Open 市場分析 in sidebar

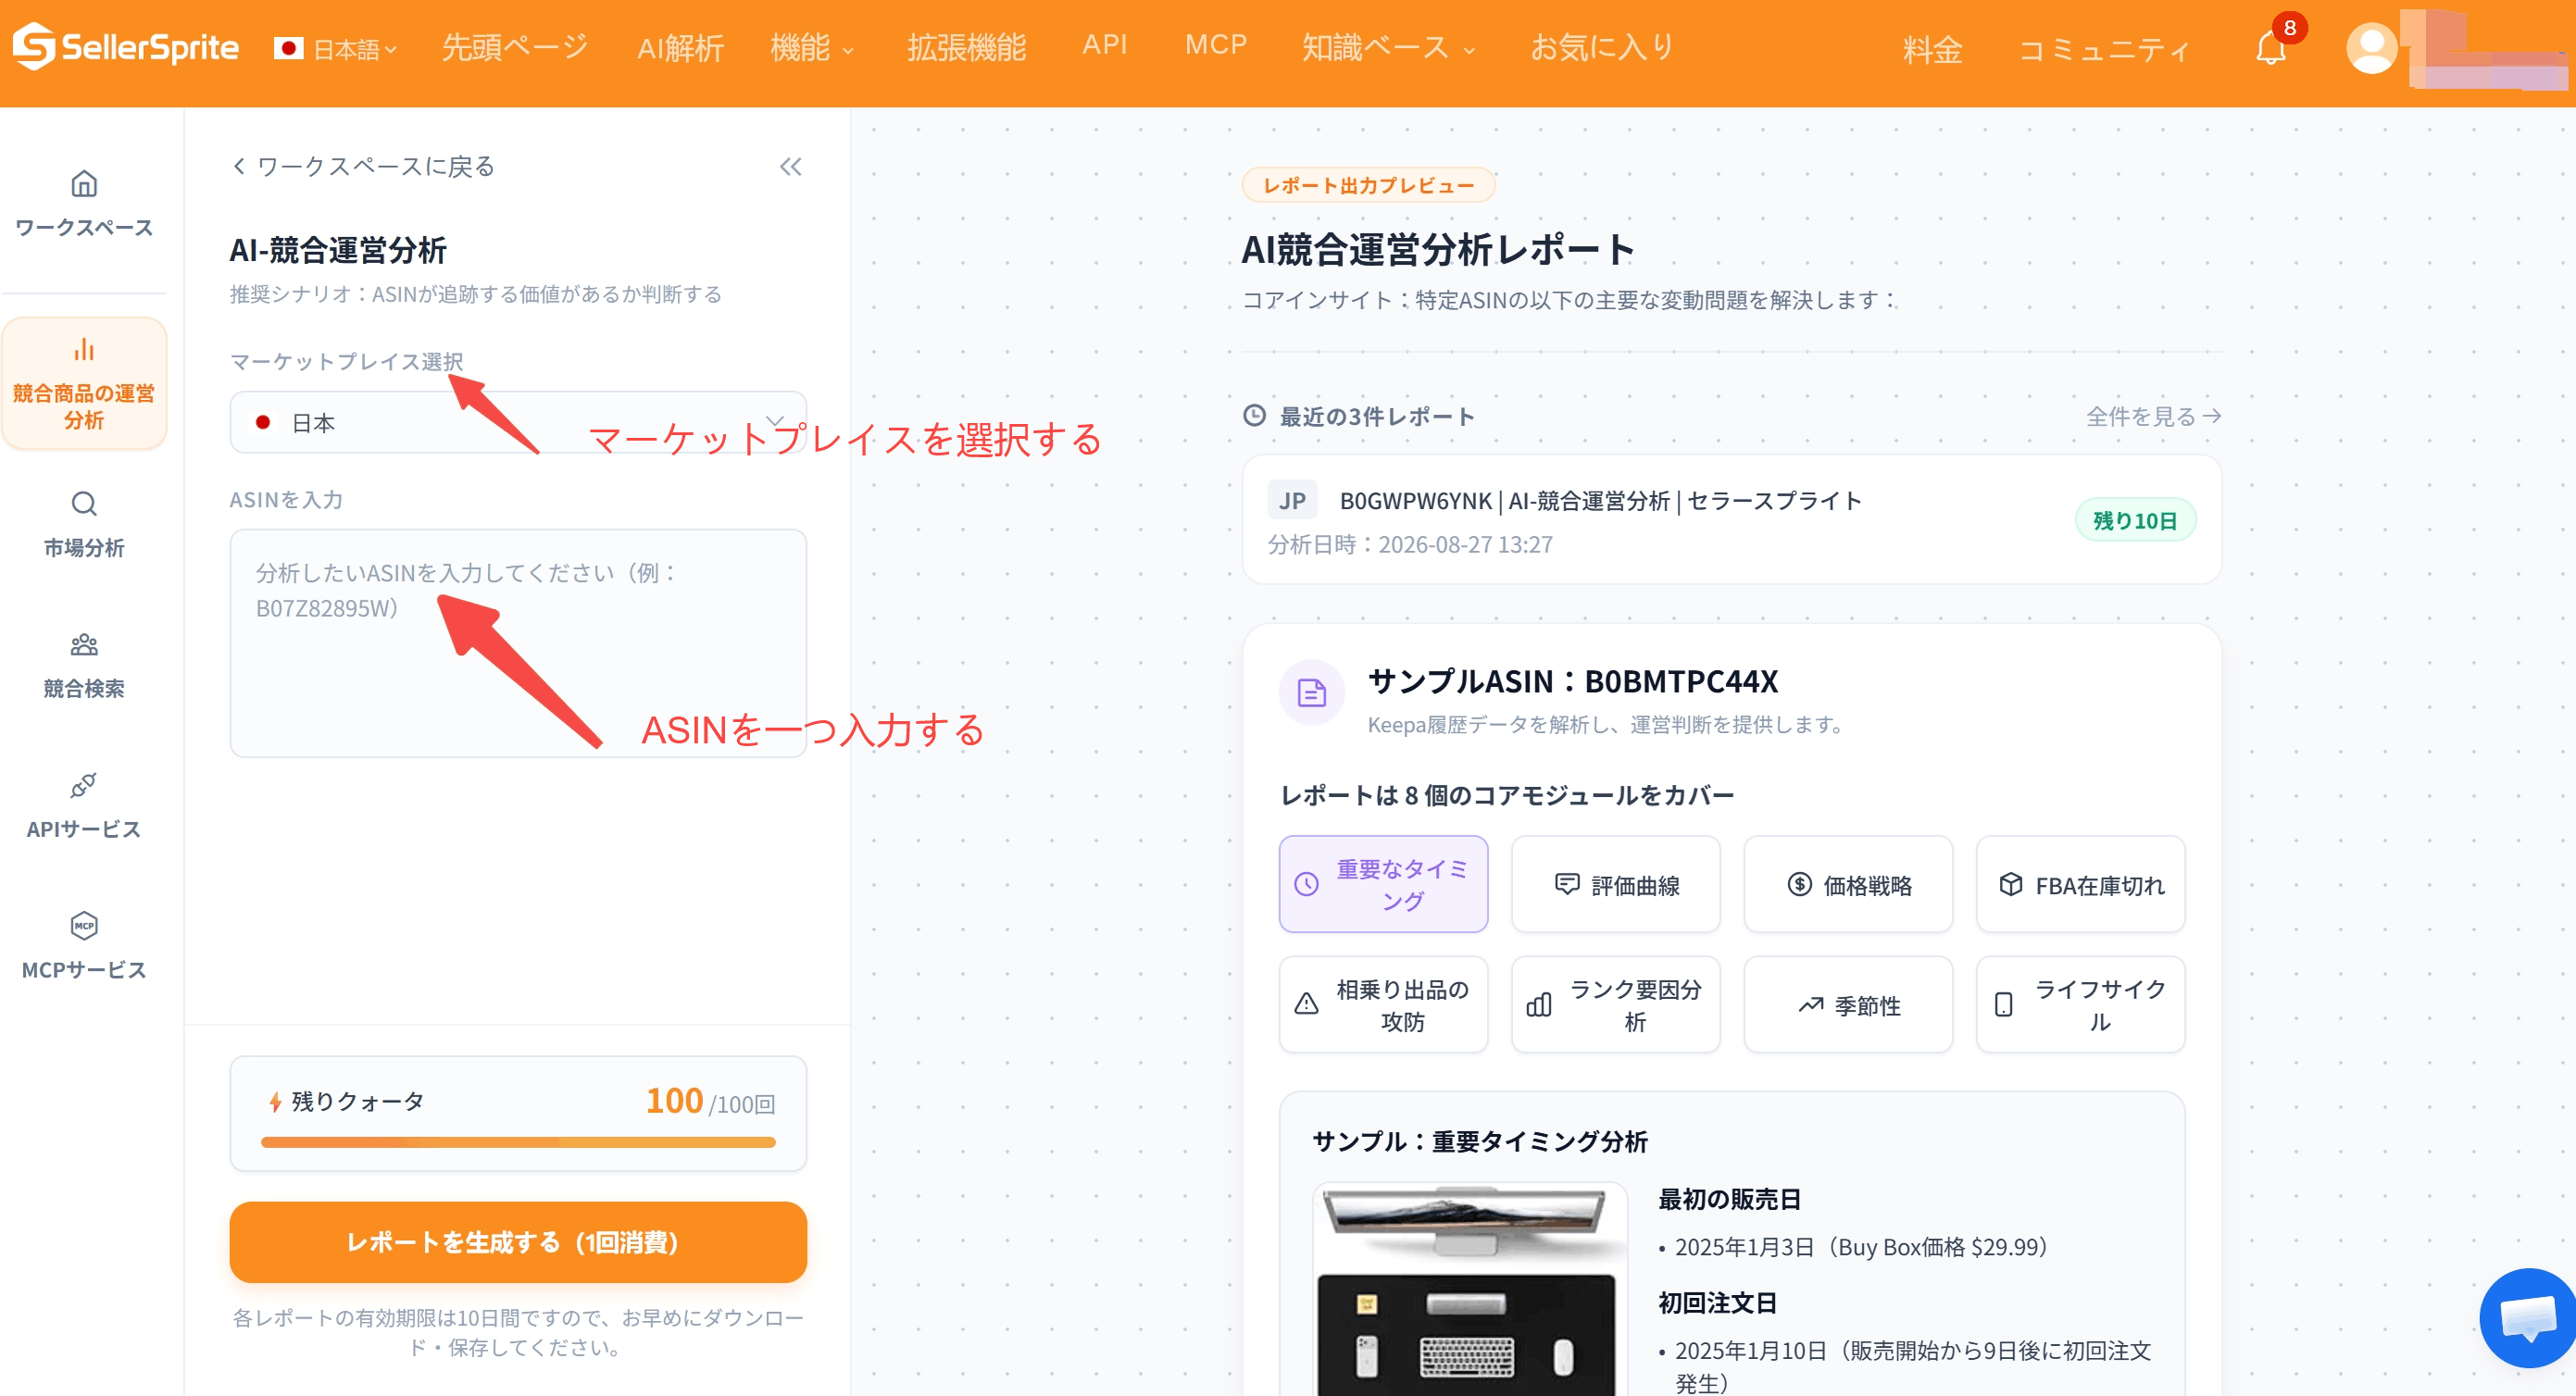pyautogui.click(x=84, y=525)
